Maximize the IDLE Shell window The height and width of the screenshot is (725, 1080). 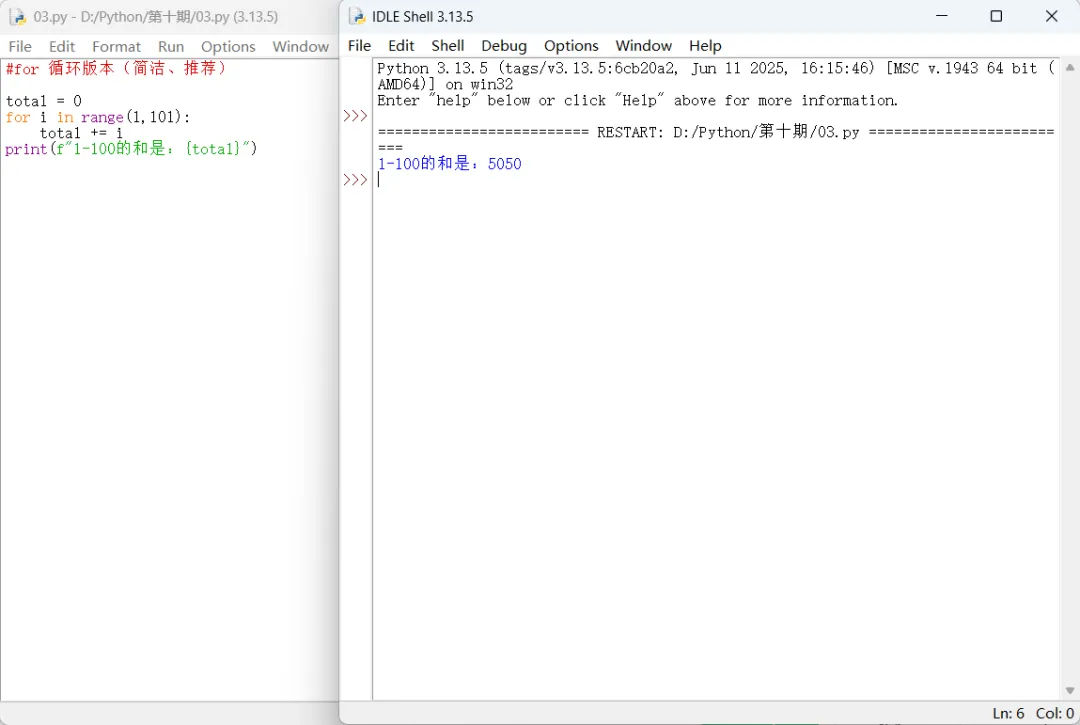(996, 16)
